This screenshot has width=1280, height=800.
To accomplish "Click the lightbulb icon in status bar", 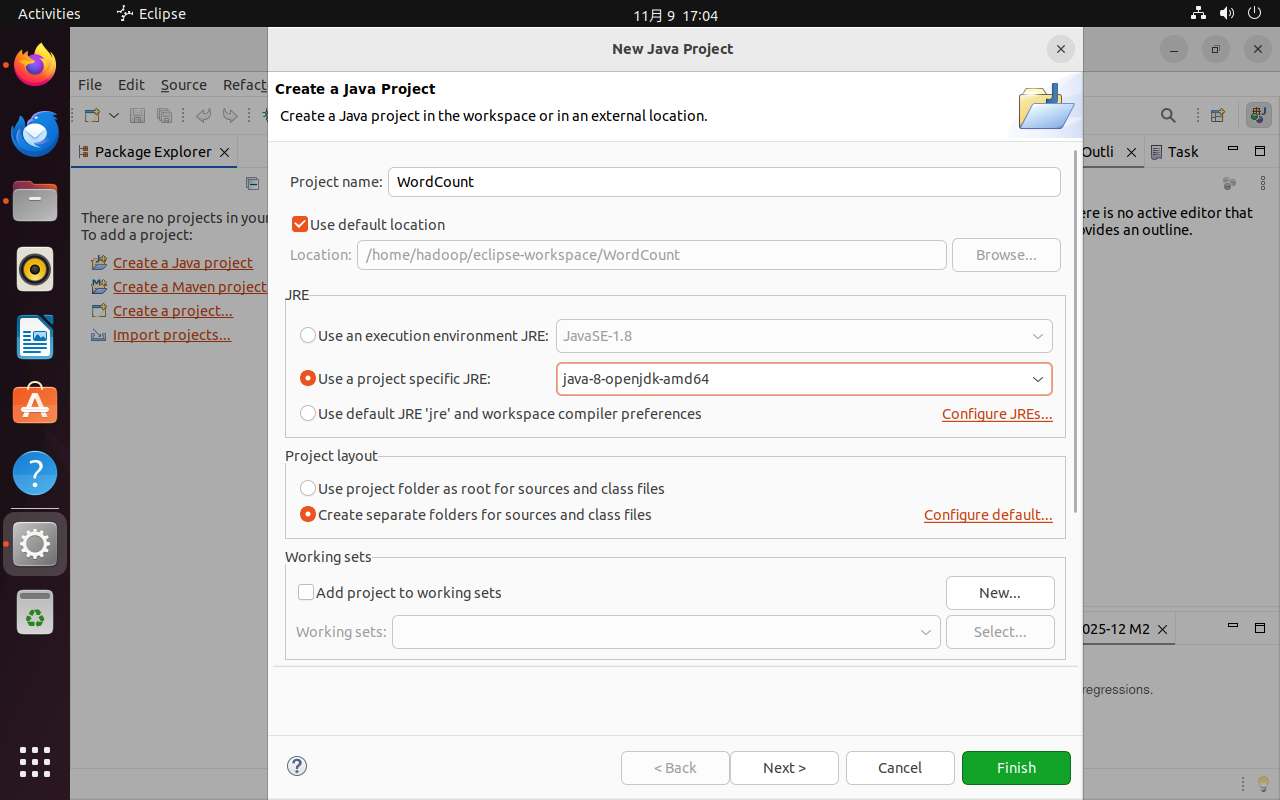I will coord(1263,783).
